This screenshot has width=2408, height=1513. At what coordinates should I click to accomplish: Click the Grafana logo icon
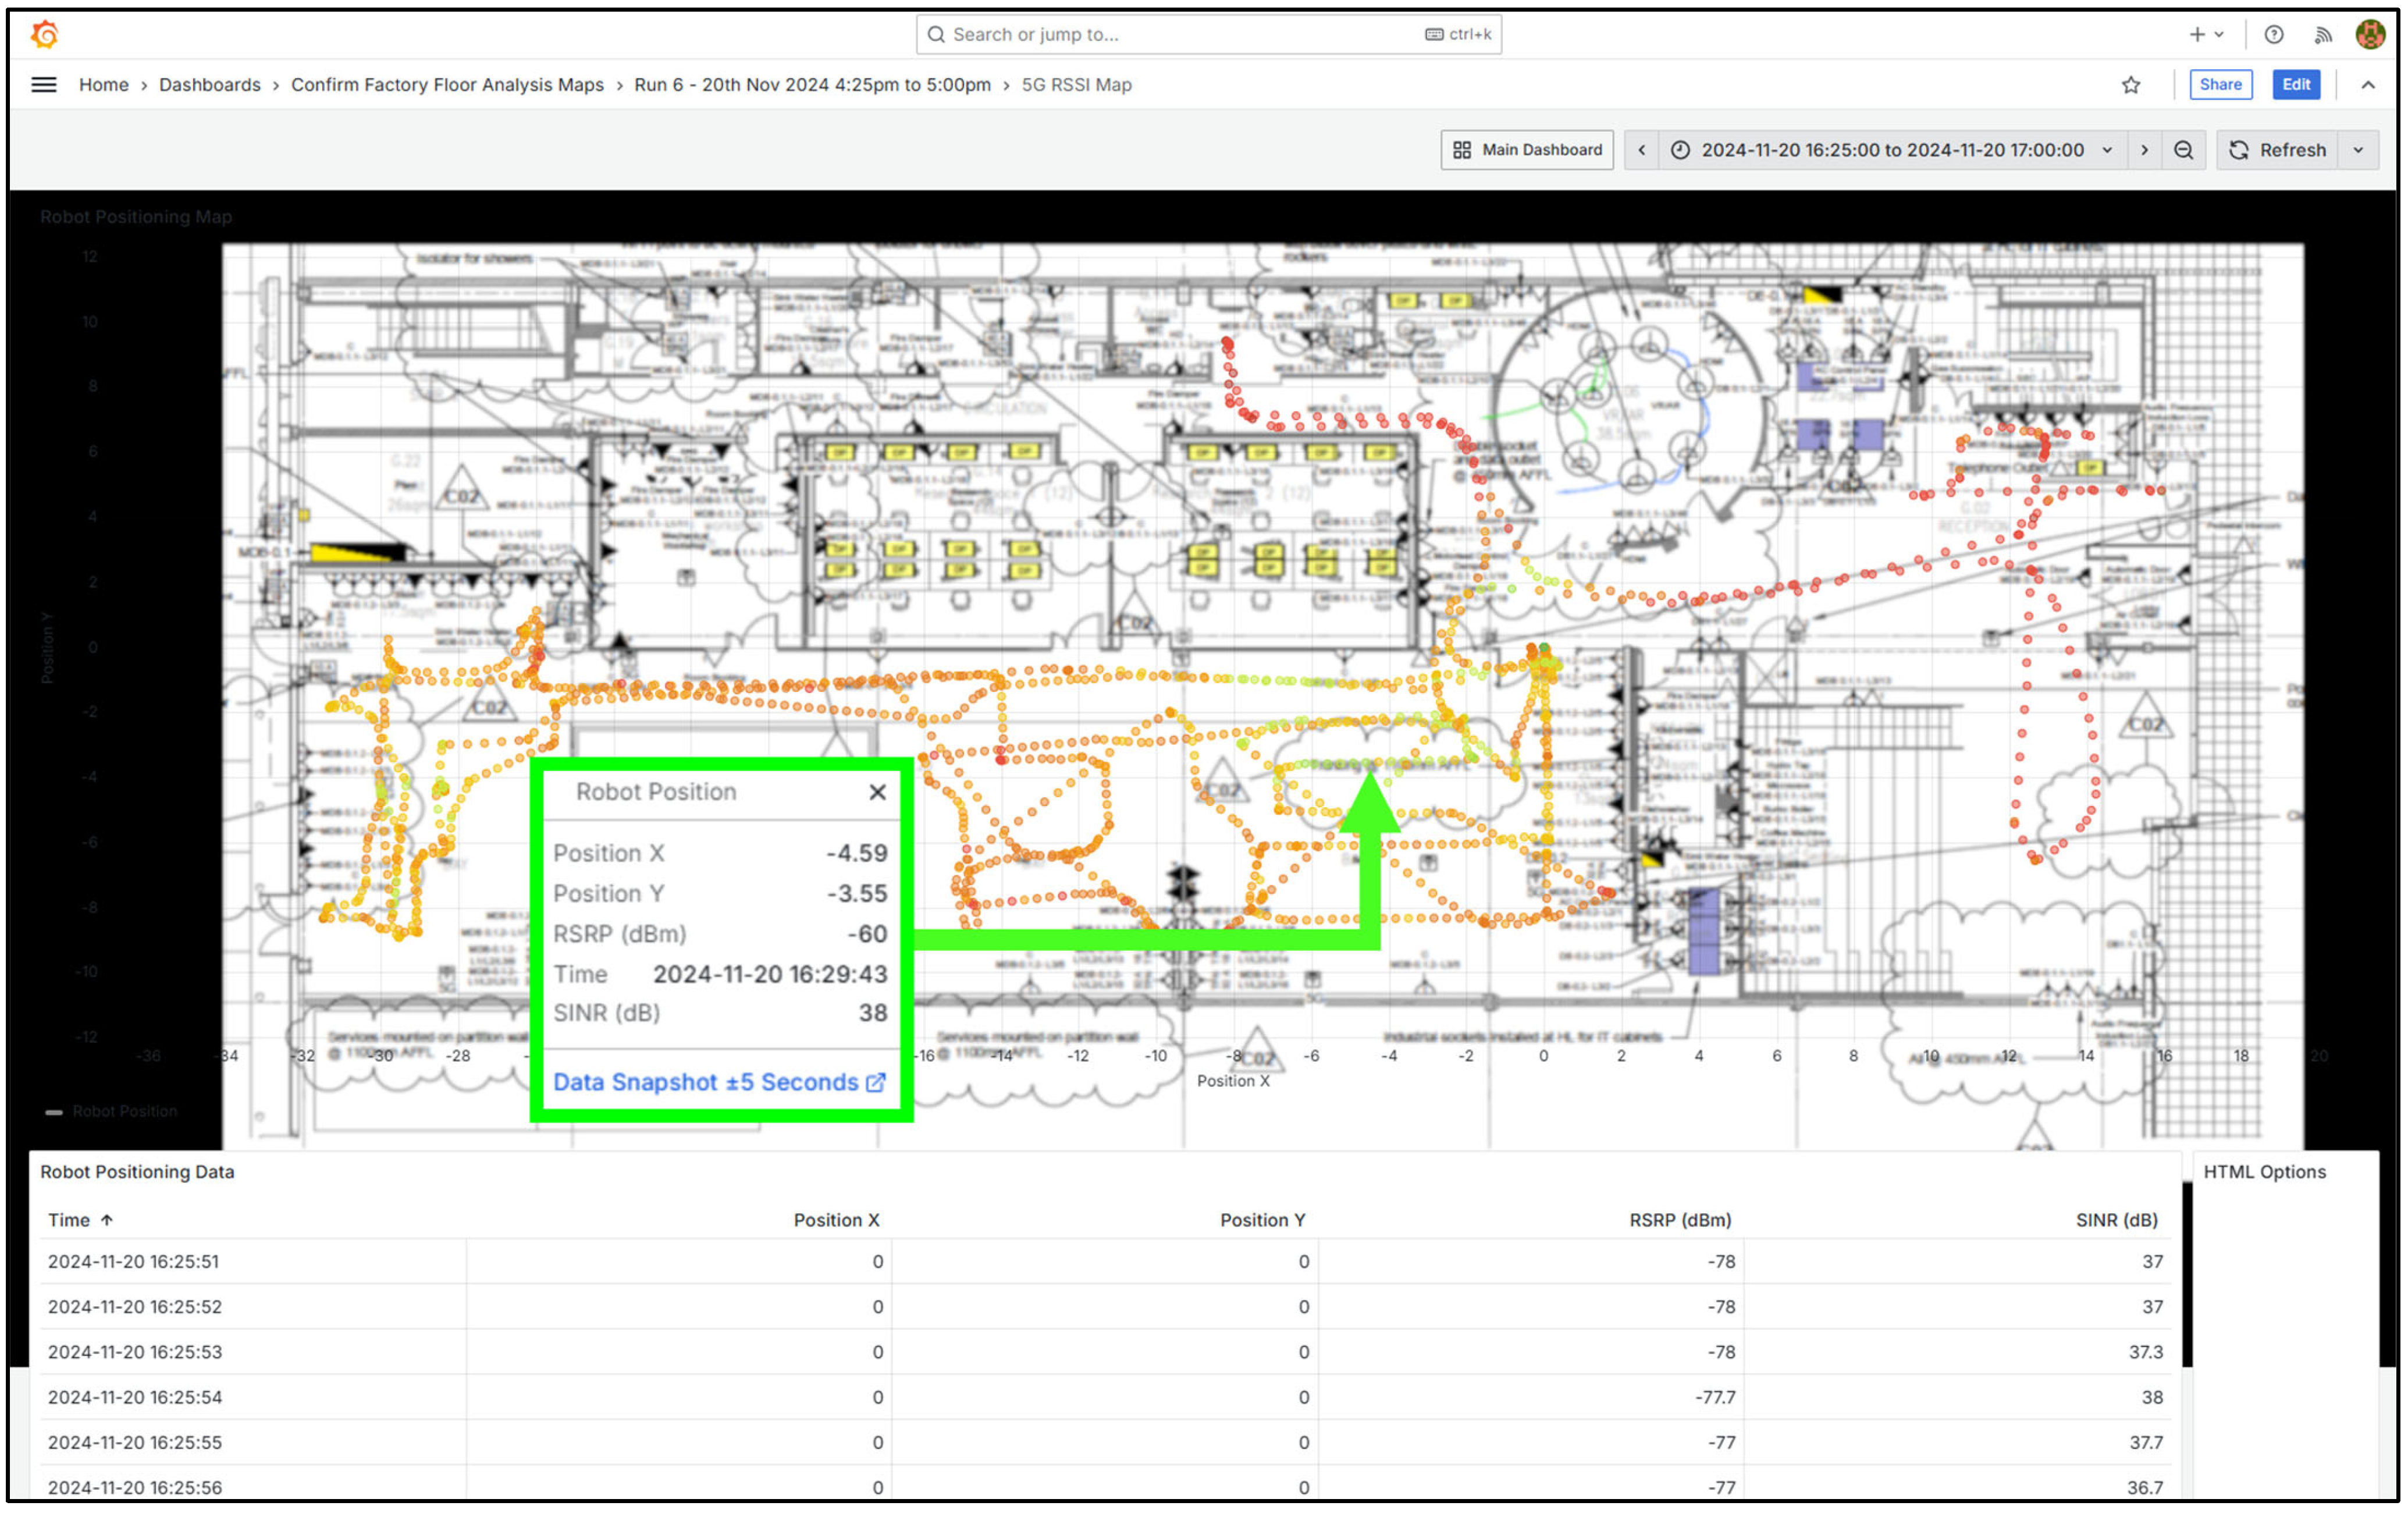pyautogui.click(x=45, y=35)
